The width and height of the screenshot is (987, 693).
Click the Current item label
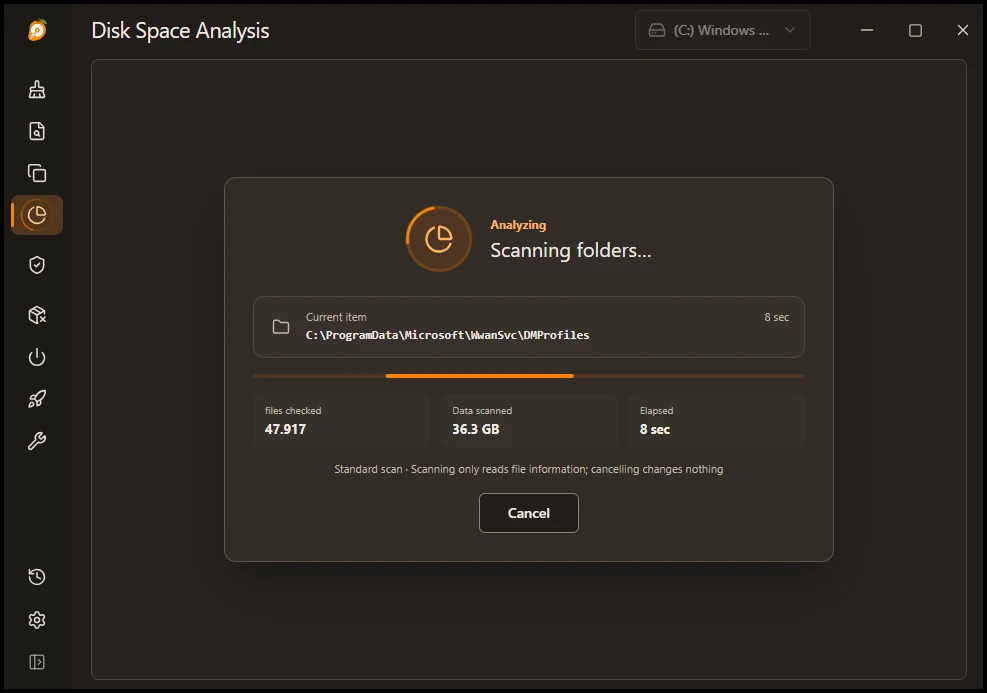[336, 317]
